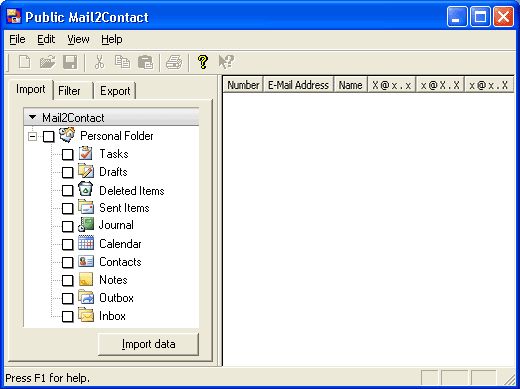Open the File menu
This screenshot has width=520, height=389.
[17, 39]
